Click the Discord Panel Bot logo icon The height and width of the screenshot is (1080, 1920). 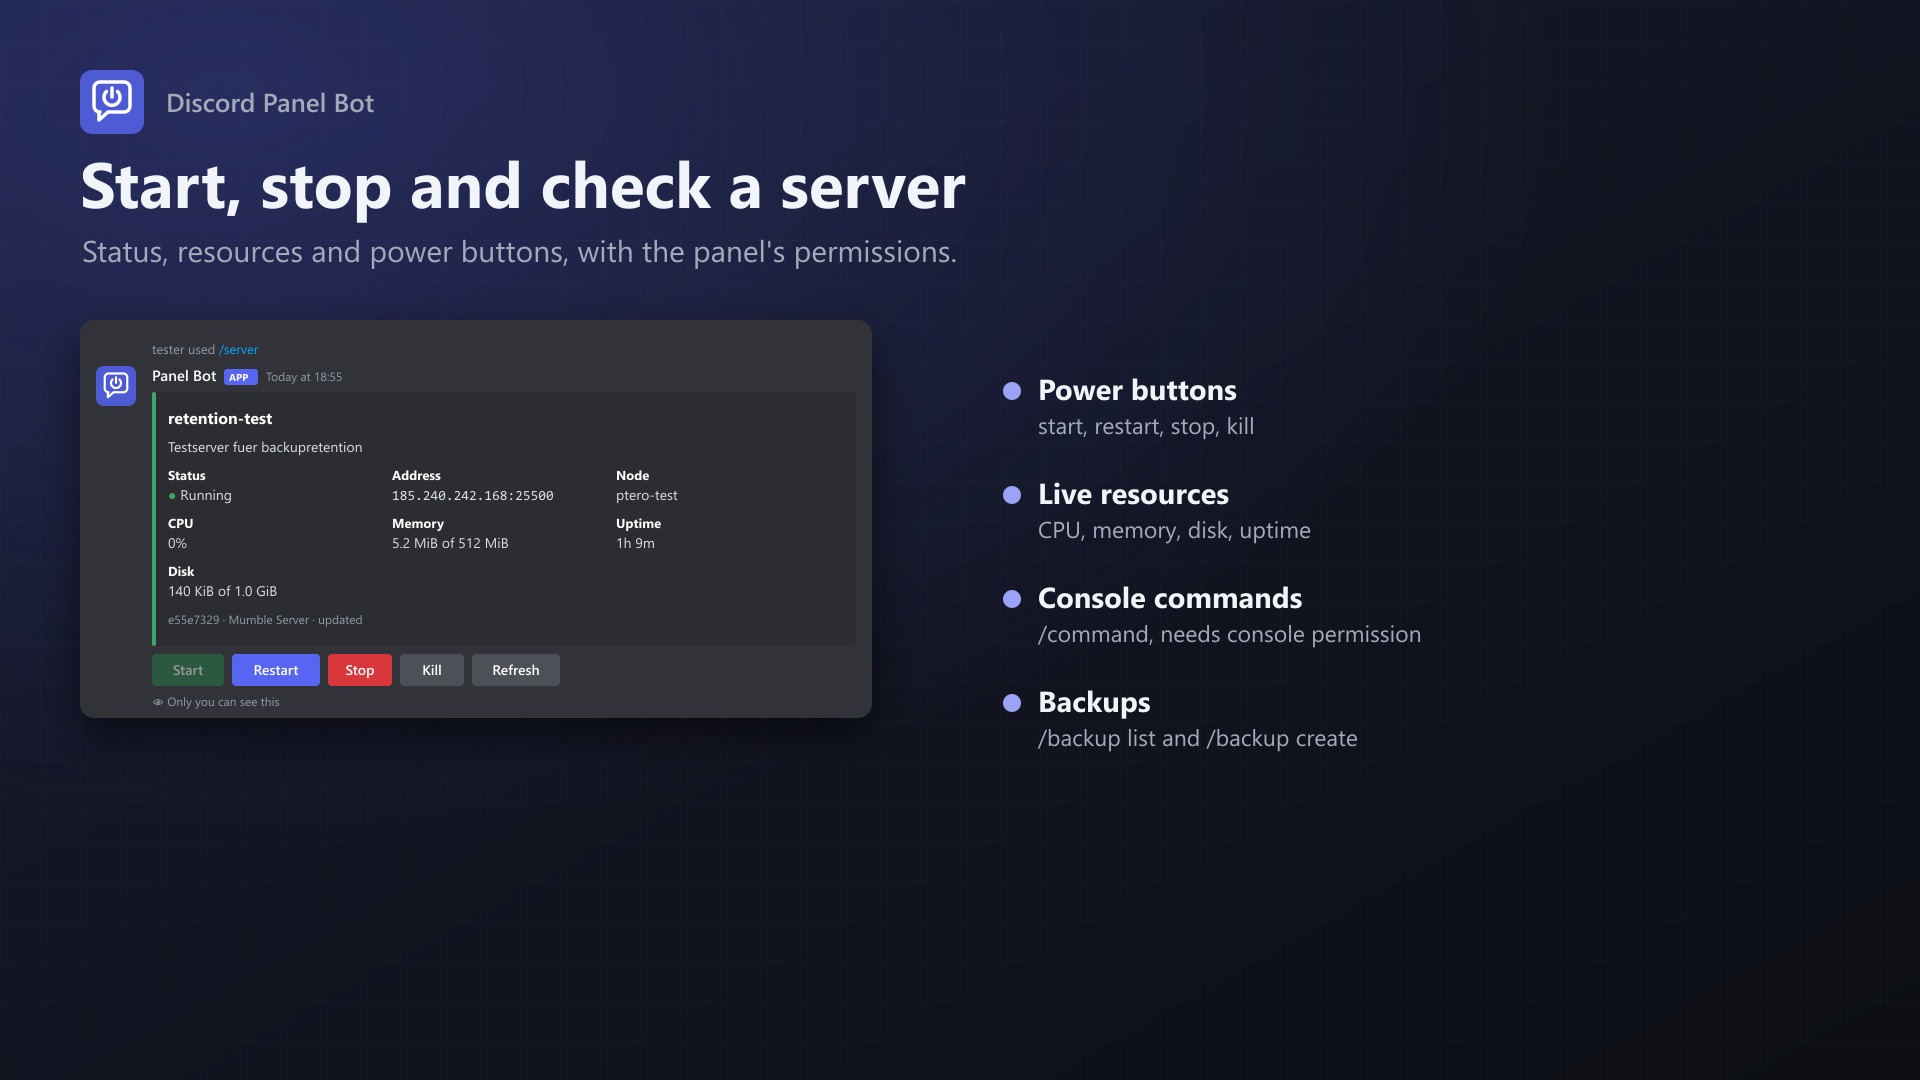click(x=112, y=102)
